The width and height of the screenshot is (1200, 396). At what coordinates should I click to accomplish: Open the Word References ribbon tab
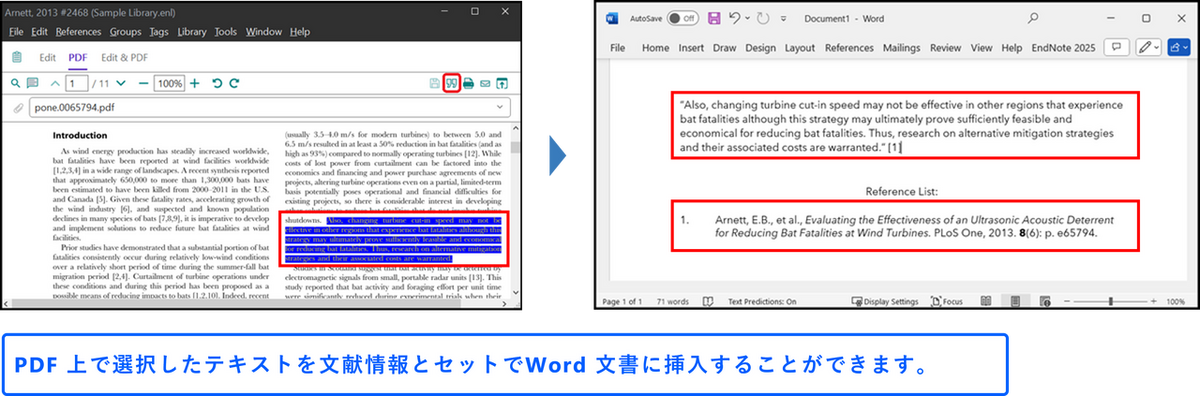(849, 47)
